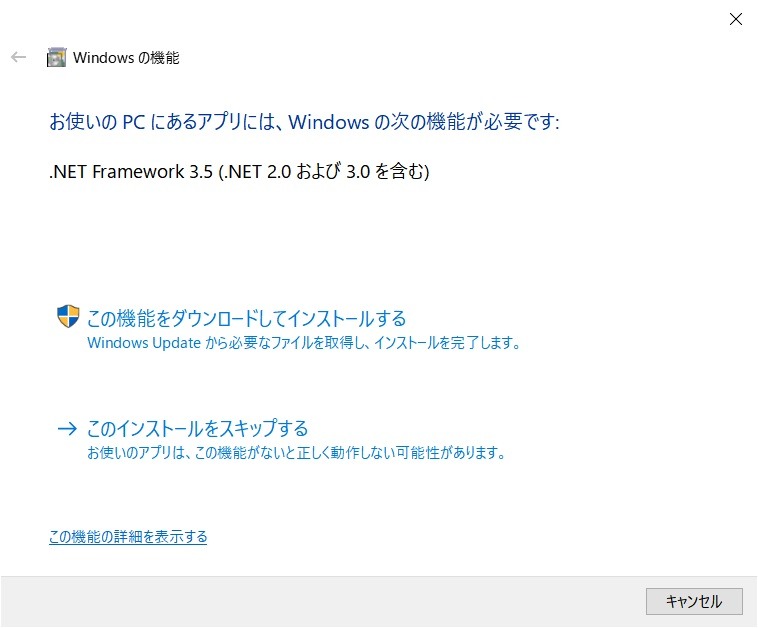Click the gray footer bar left of キャンセル

coord(323,601)
